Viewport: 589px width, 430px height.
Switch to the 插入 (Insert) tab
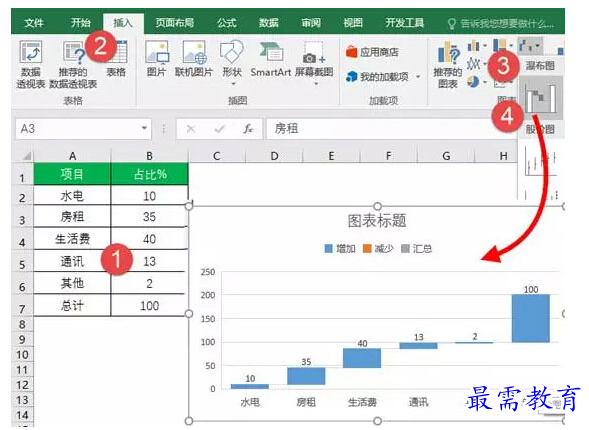click(x=123, y=23)
